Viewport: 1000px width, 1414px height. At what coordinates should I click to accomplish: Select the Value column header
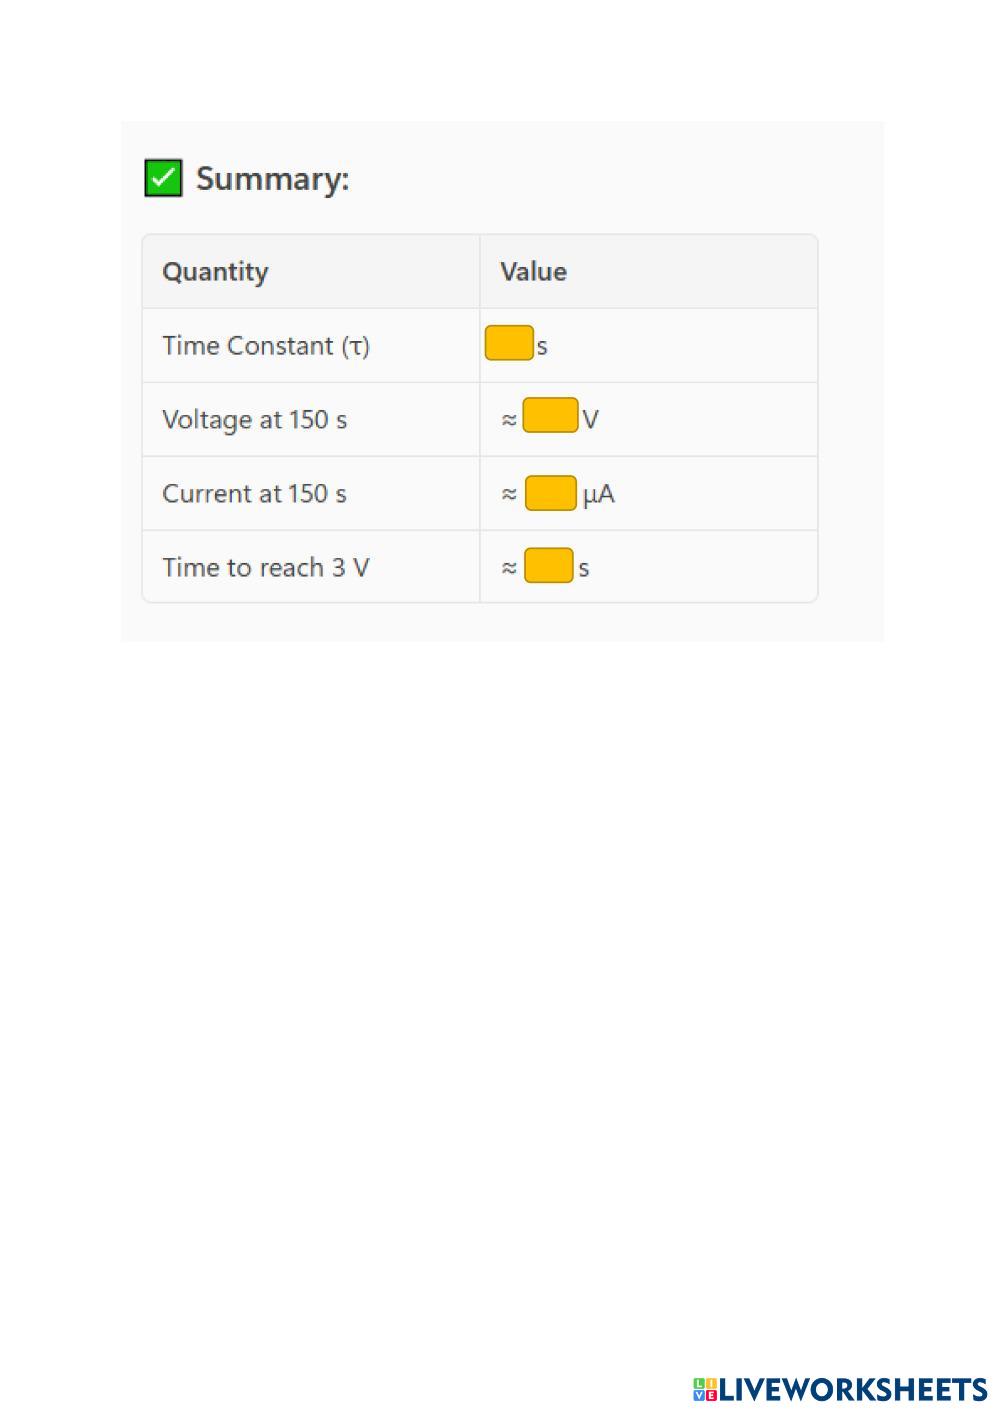[533, 272]
